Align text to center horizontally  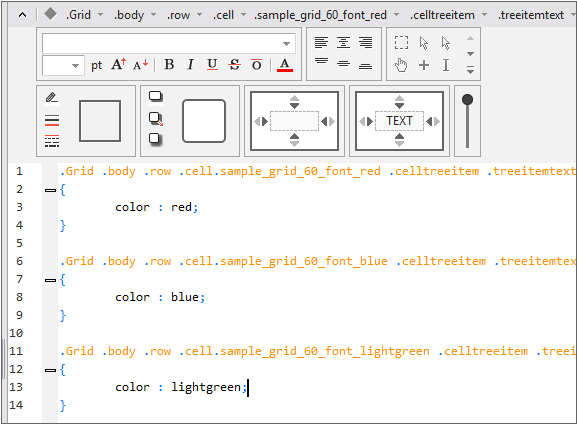343,42
